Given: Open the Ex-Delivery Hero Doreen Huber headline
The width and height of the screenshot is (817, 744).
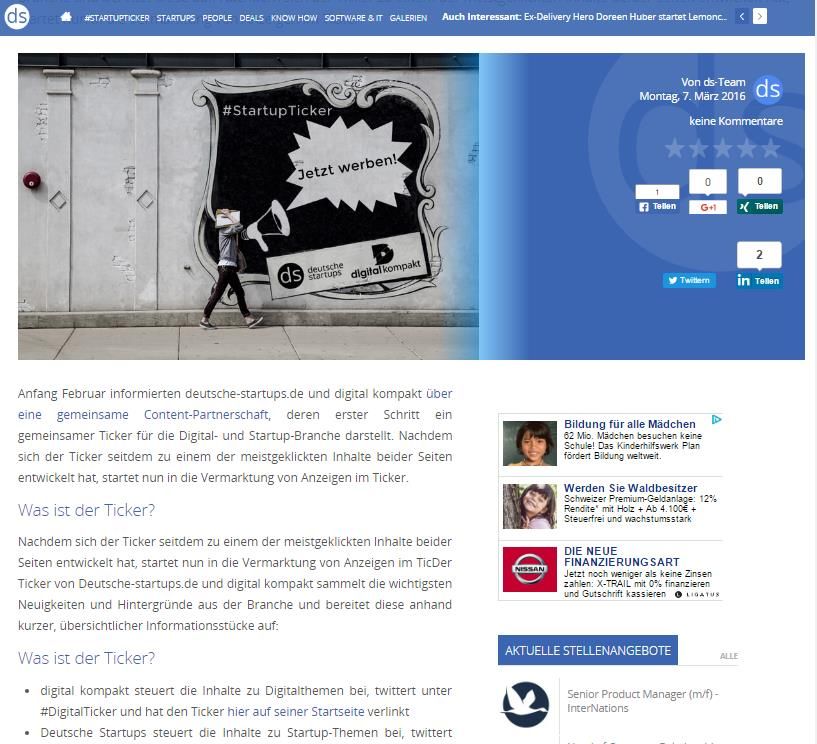Looking at the screenshot, I should click(625, 17).
